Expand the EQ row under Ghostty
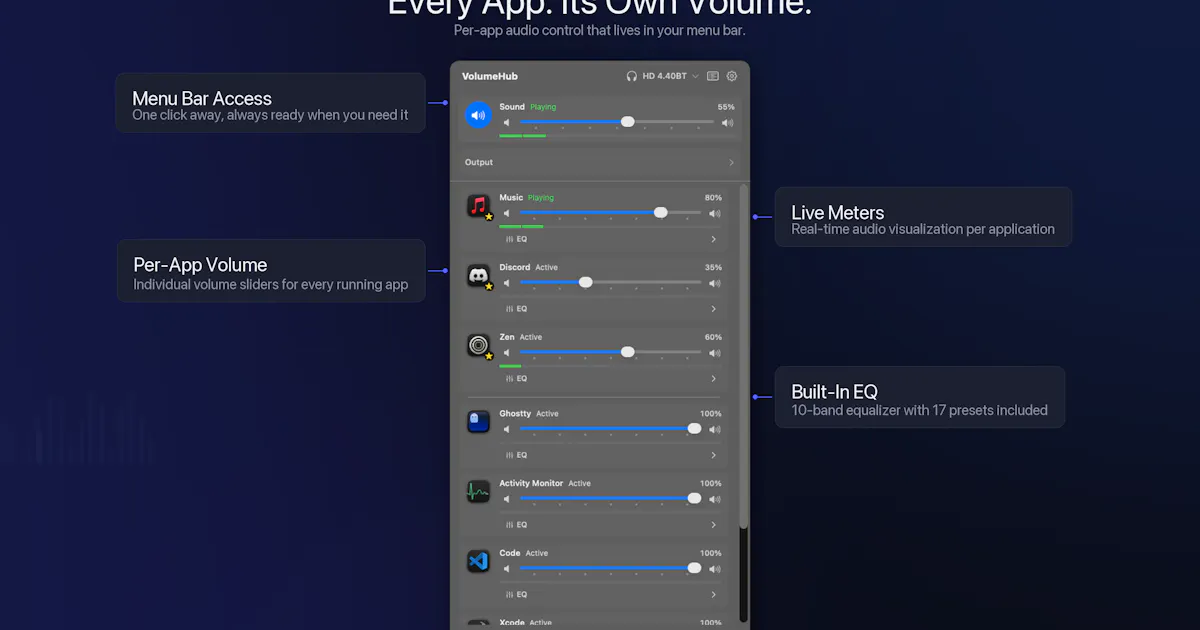Image resolution: width=1200 pixels, height=630 pixels. coord(610,455)
